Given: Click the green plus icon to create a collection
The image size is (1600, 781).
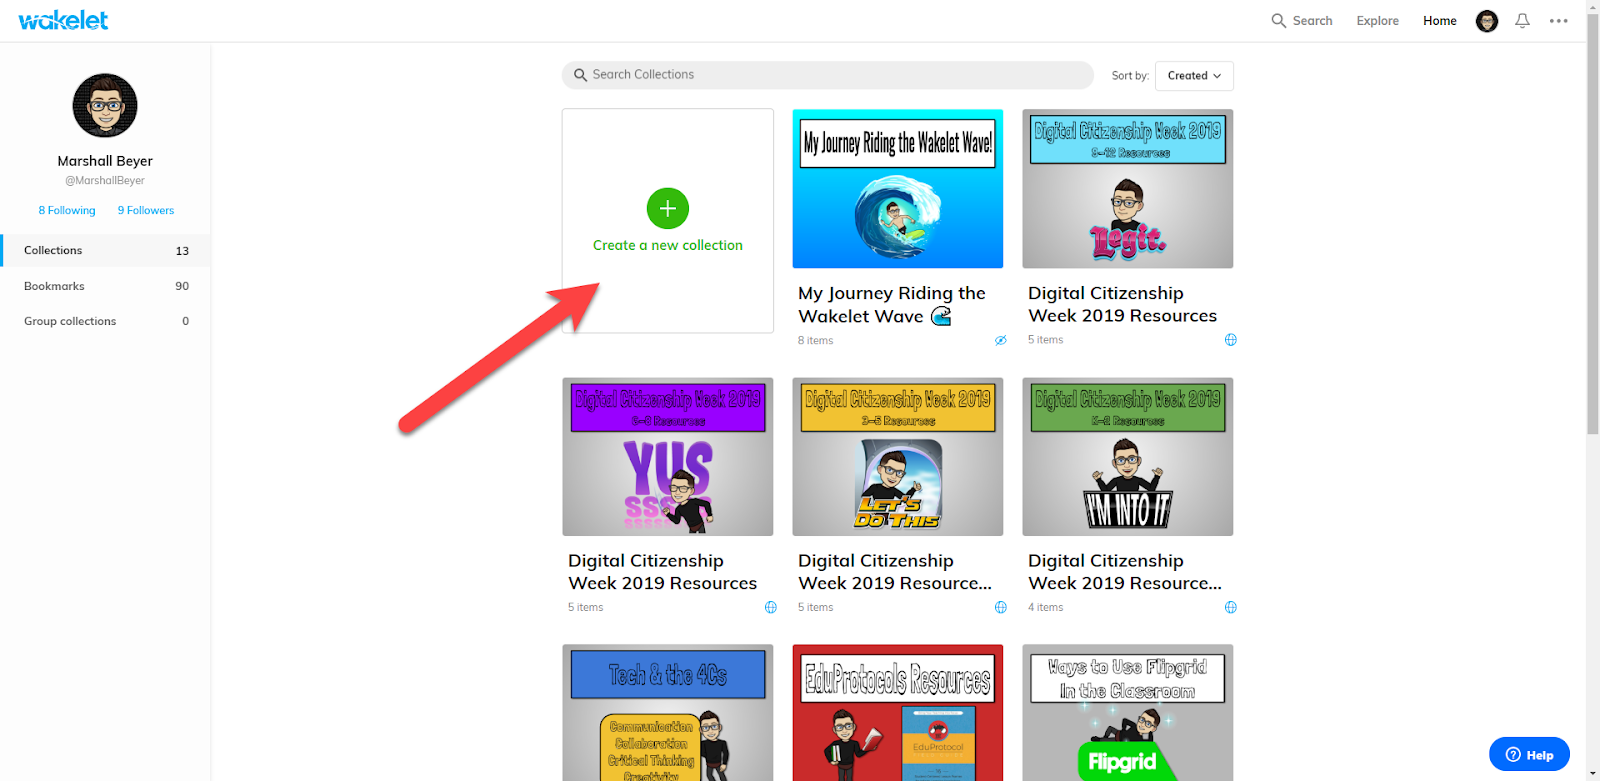Looking at the screenshot, I should pyautogui.click(x=668, y=208).
